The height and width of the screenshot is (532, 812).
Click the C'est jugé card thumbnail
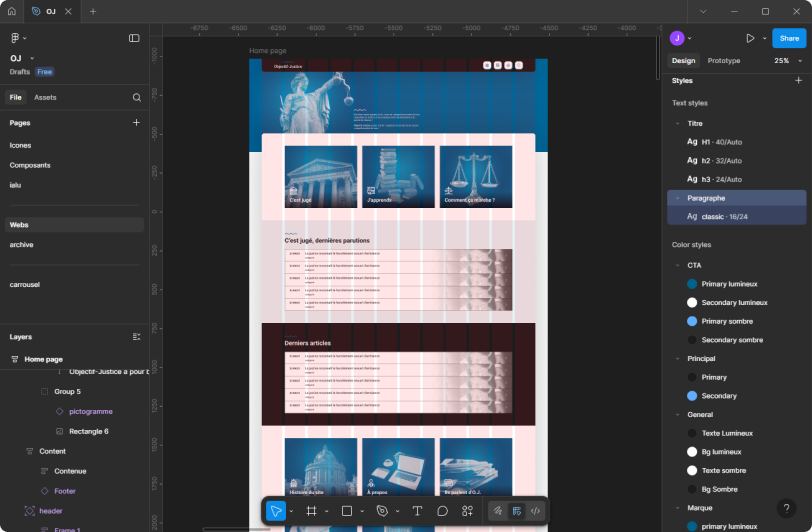(x=321, y=177)
